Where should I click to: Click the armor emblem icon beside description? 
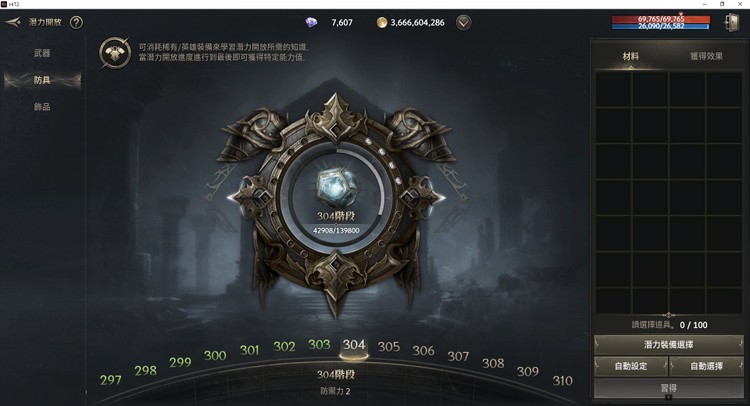(115, 53)
